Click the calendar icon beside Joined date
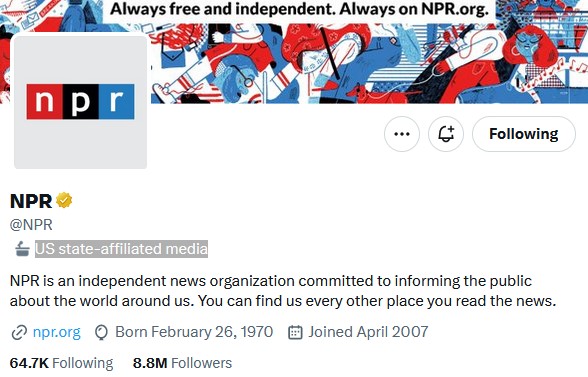The width and height of the screenshot is (588, 377). click(x=295, y=332)
